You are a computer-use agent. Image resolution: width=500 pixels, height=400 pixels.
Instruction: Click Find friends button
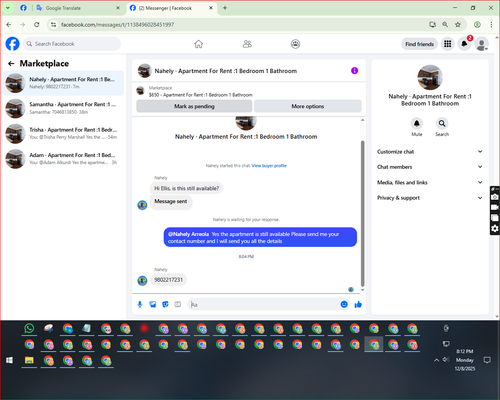(x=419, y=44)
